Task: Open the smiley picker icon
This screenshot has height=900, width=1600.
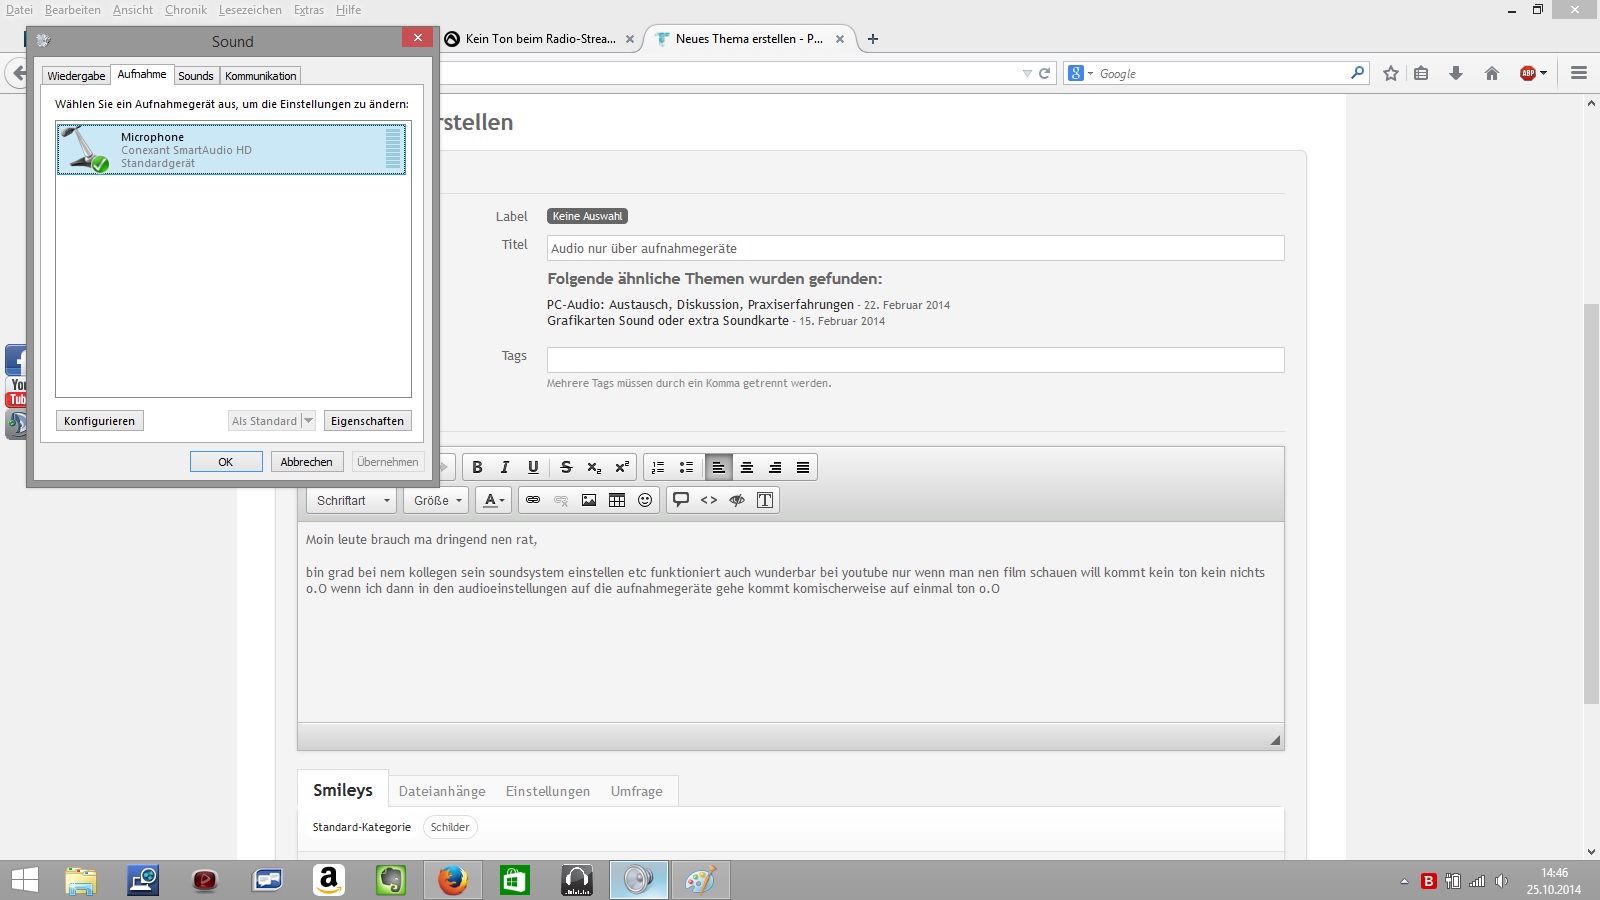Action: tap(645, 500)
